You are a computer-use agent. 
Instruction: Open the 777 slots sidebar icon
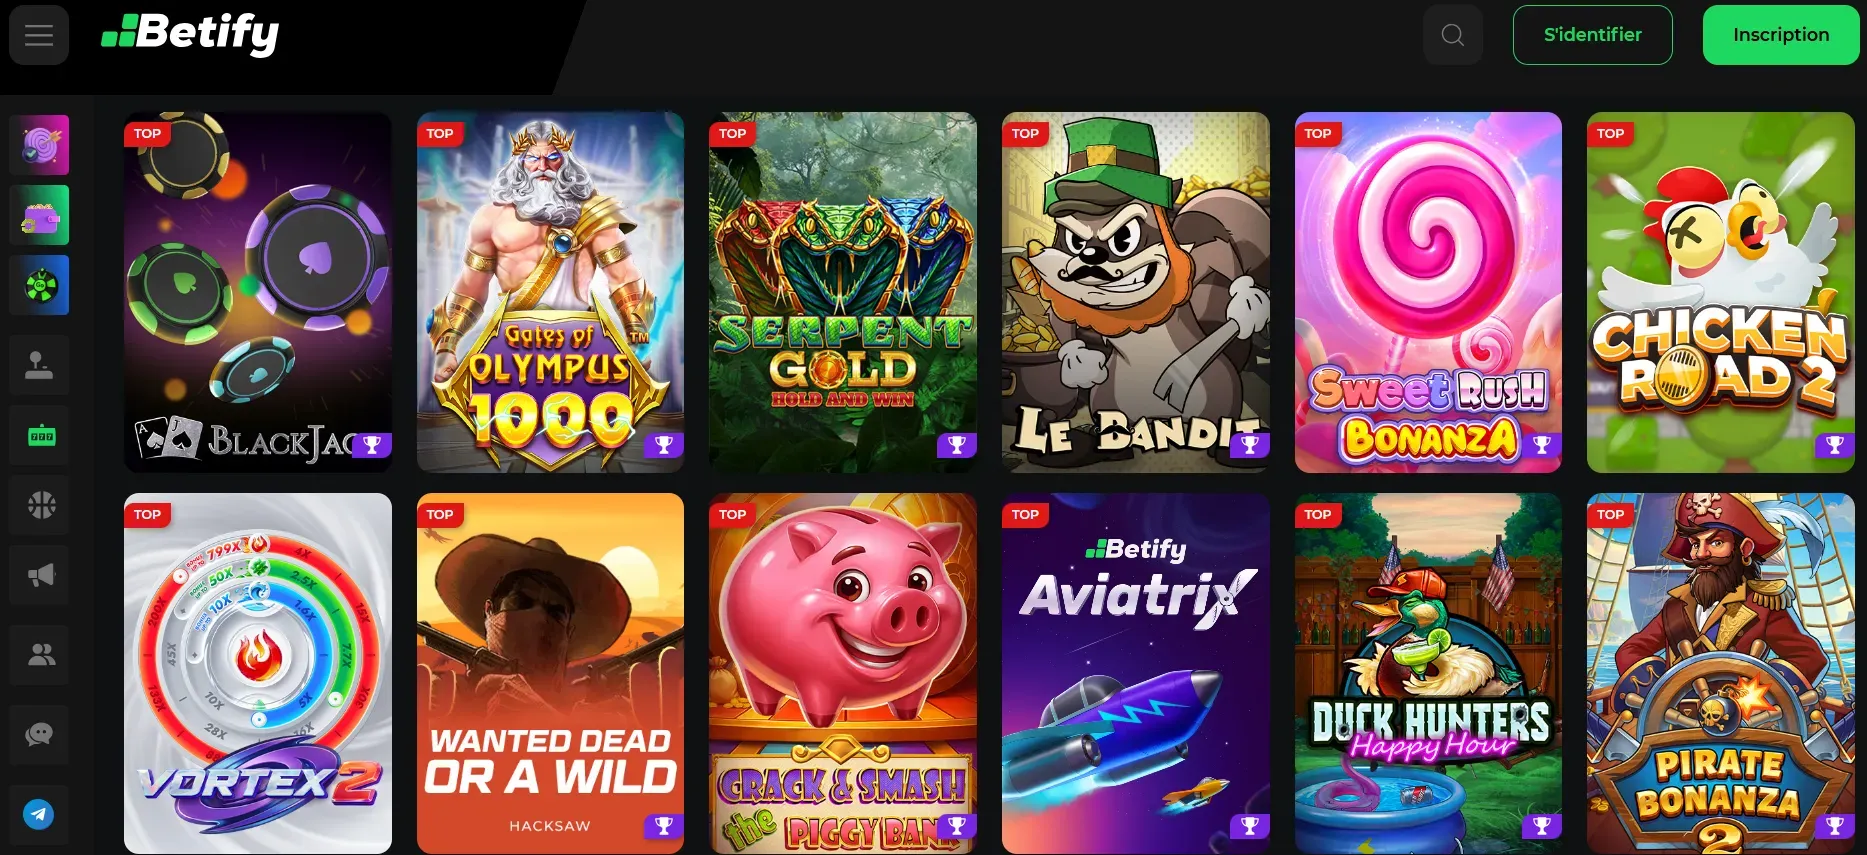[39, 435]
